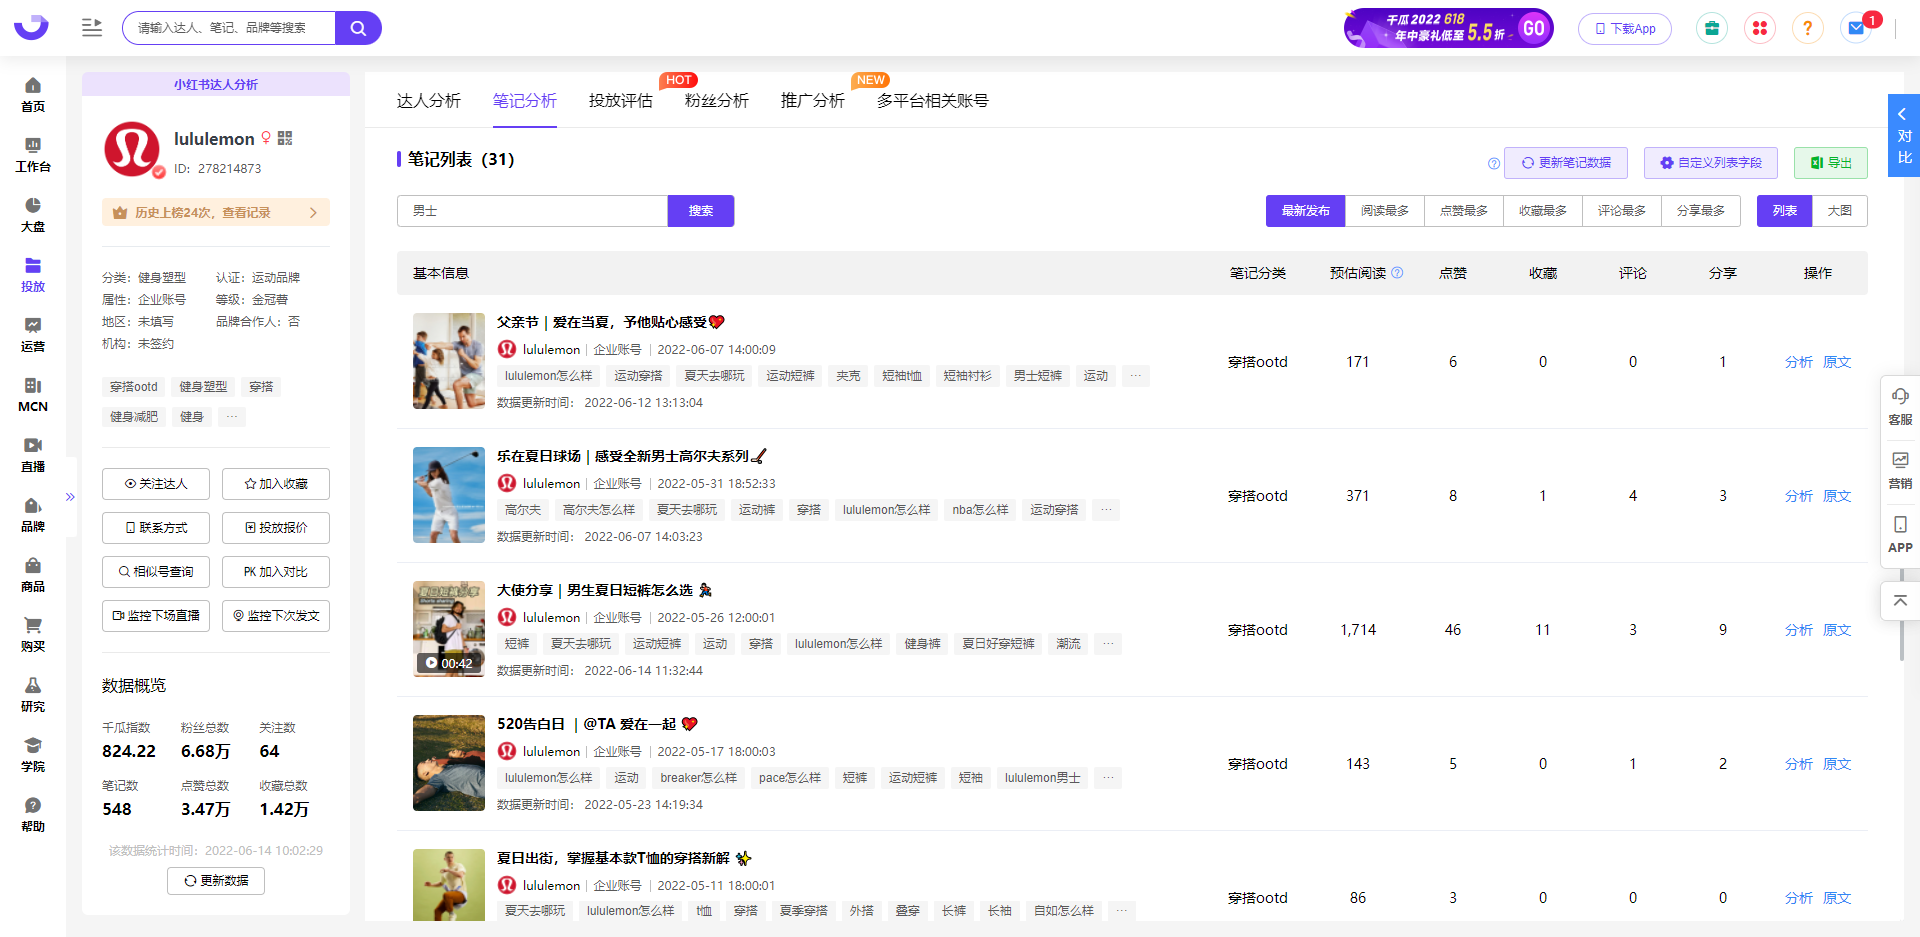1920x937 pixels.
Task: Switch to 大图 large image view
Action: [x=1839, y=211]
